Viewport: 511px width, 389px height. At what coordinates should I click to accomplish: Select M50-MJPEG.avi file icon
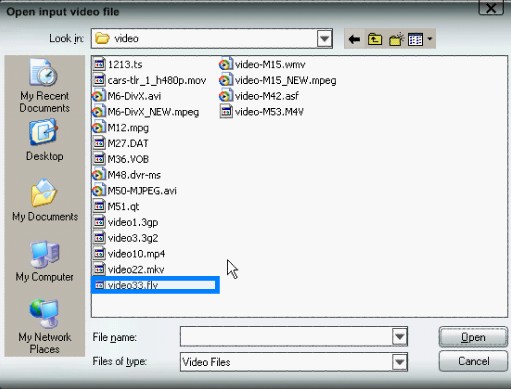(x=98, y=190)
